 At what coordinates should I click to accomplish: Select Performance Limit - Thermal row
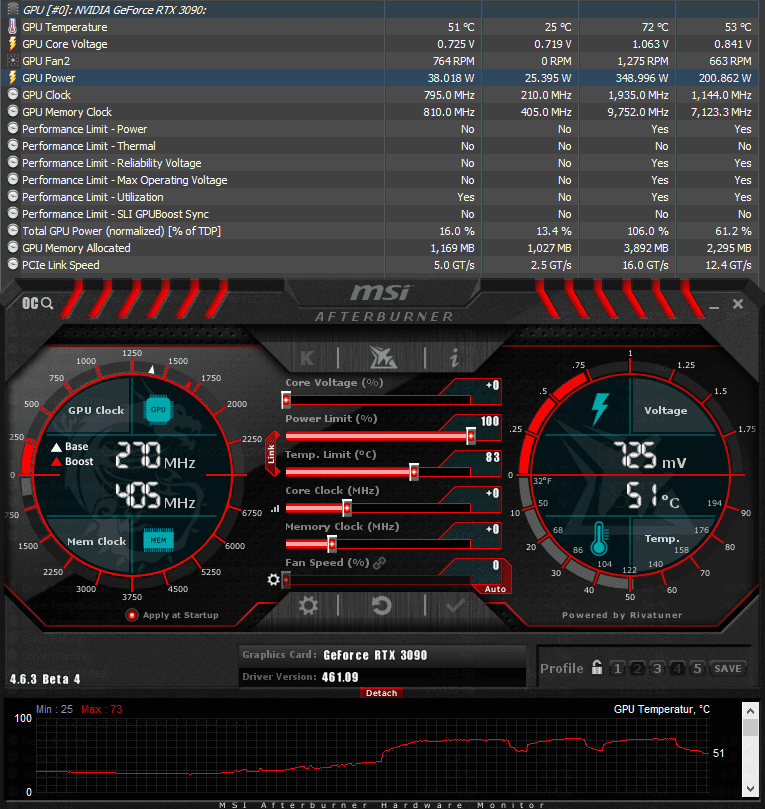382,146
